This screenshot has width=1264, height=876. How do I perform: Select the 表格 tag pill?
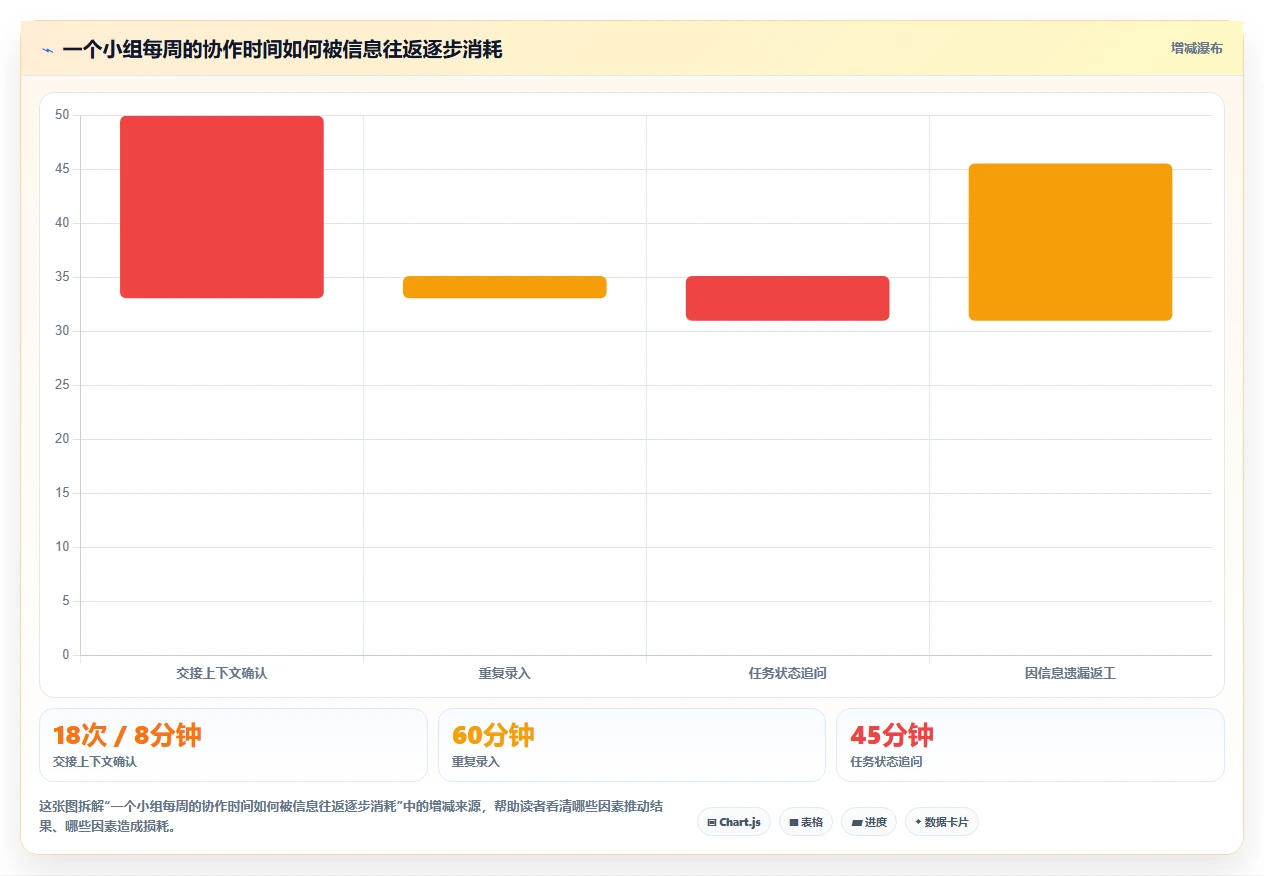click(806, 822)
